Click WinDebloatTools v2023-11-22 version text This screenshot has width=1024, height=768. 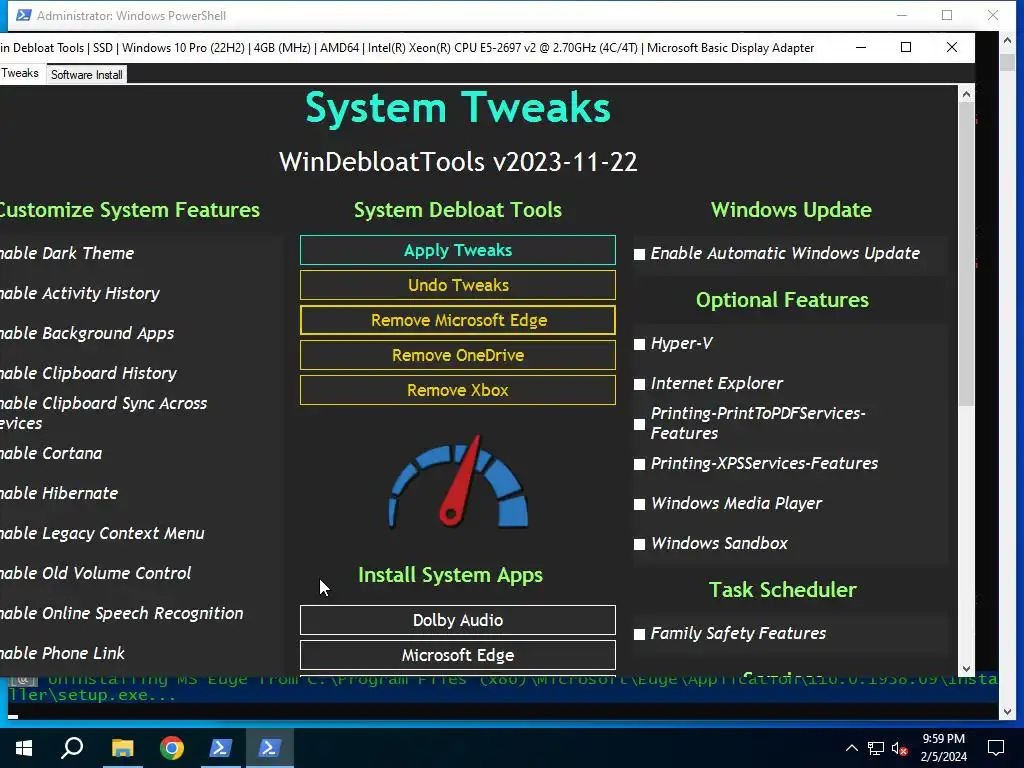[x=458, y=162]
